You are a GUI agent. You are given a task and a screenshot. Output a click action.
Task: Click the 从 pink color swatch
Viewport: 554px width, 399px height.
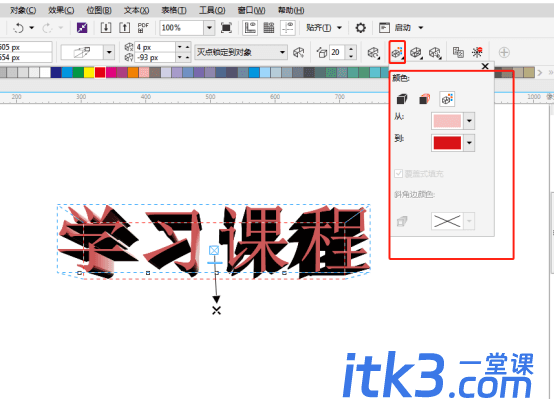point(447,121)
